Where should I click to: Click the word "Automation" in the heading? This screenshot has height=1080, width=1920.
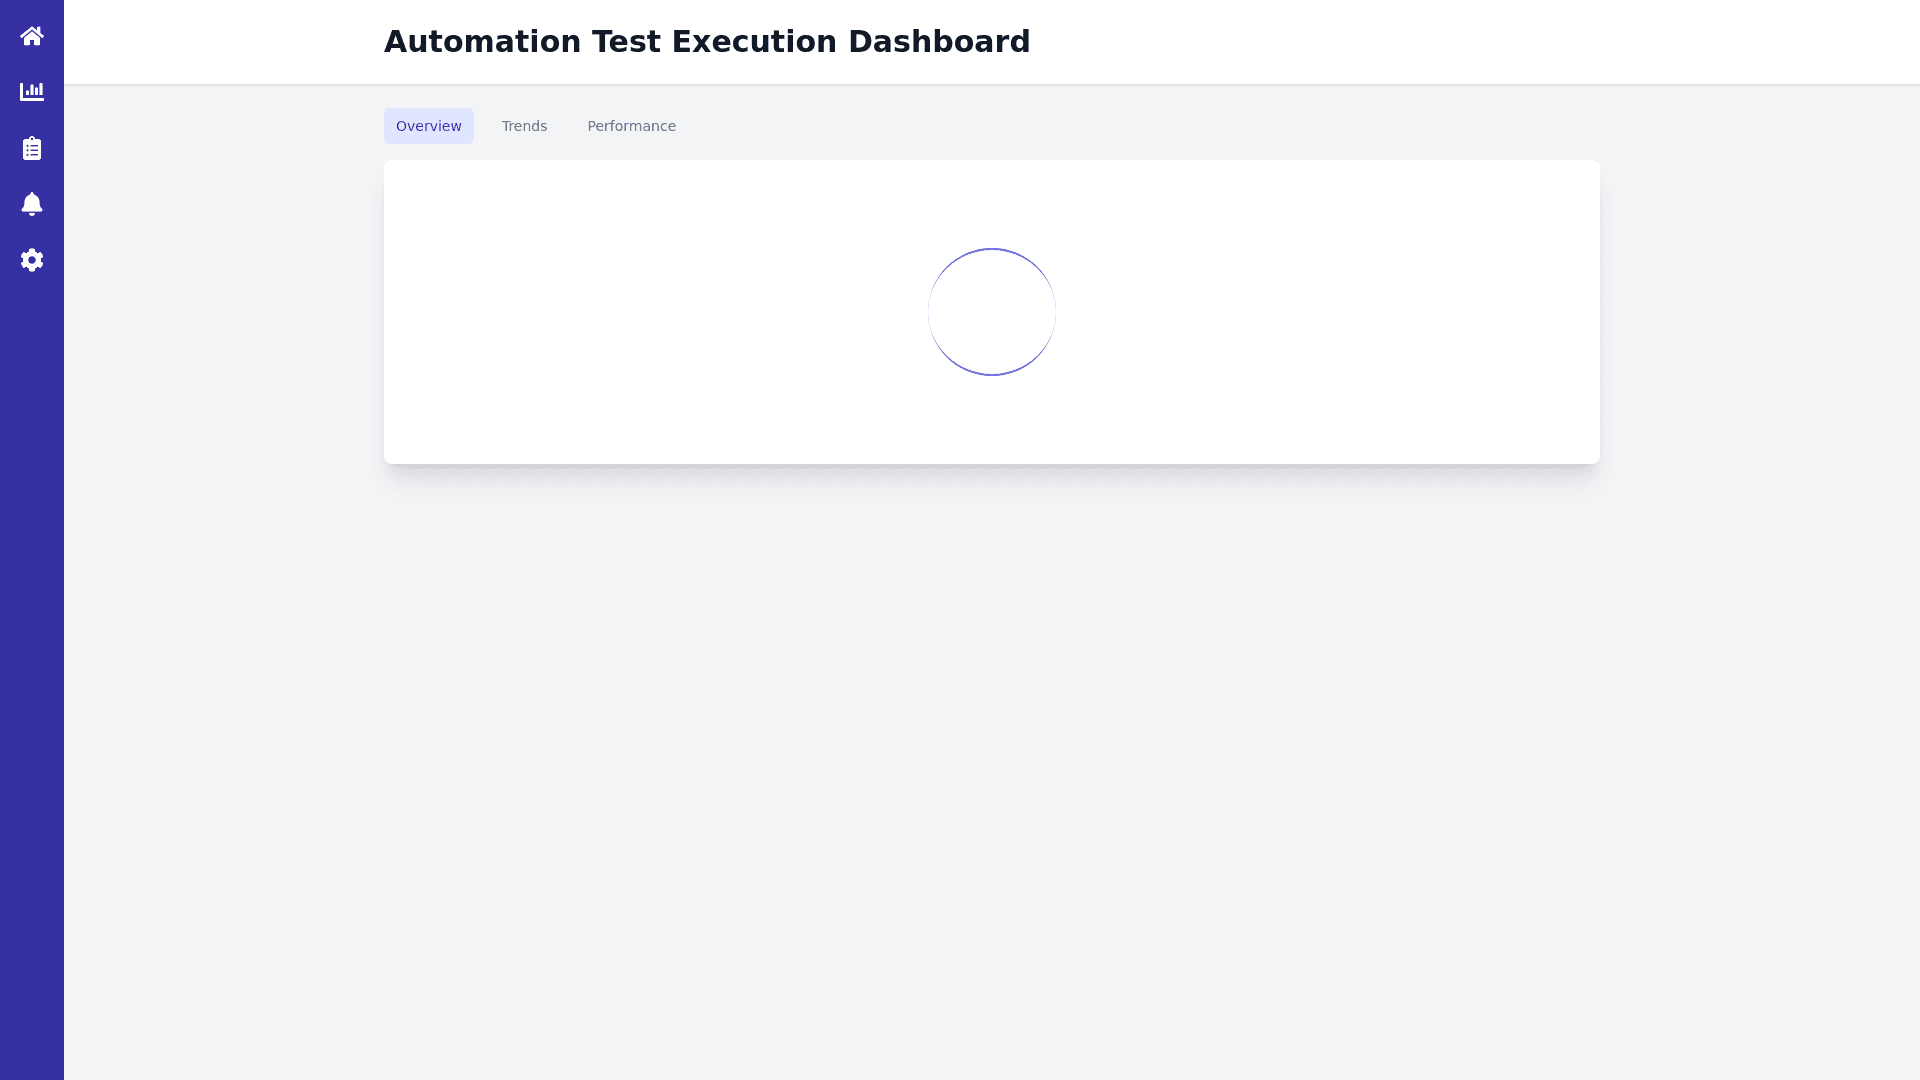[x=482, y=42]
